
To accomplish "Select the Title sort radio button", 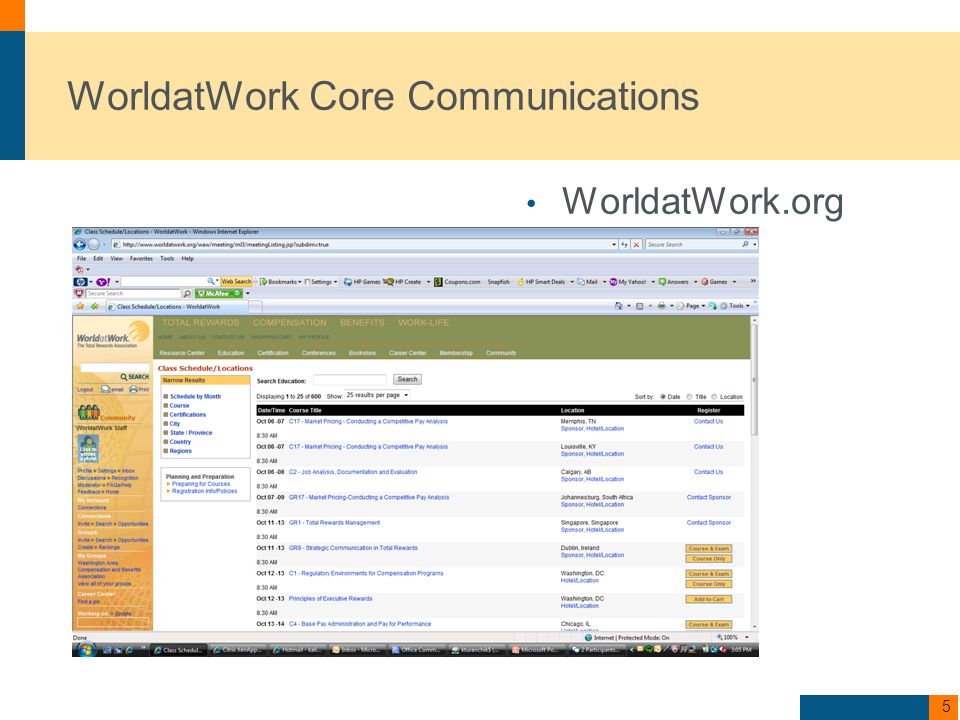I will click(x=689, y=397).
